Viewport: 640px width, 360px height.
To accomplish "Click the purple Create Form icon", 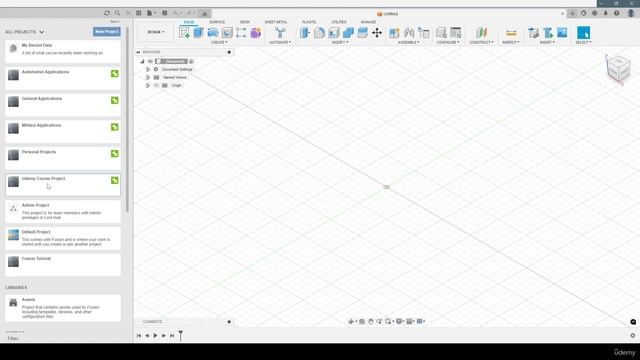I will pos(256,33).
